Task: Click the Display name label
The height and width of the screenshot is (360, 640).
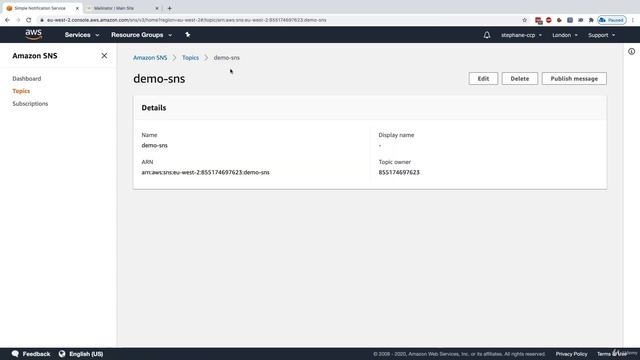Action: (396, 135)
